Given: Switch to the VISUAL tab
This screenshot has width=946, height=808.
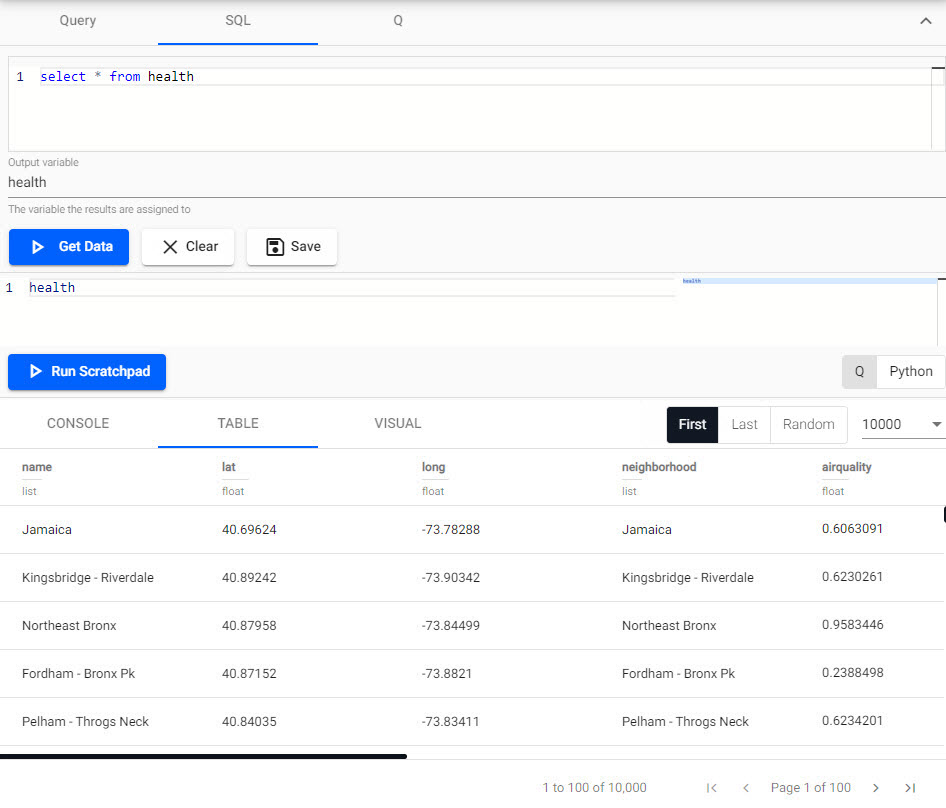Looking at the screenshot, I should tap(398, 424).
